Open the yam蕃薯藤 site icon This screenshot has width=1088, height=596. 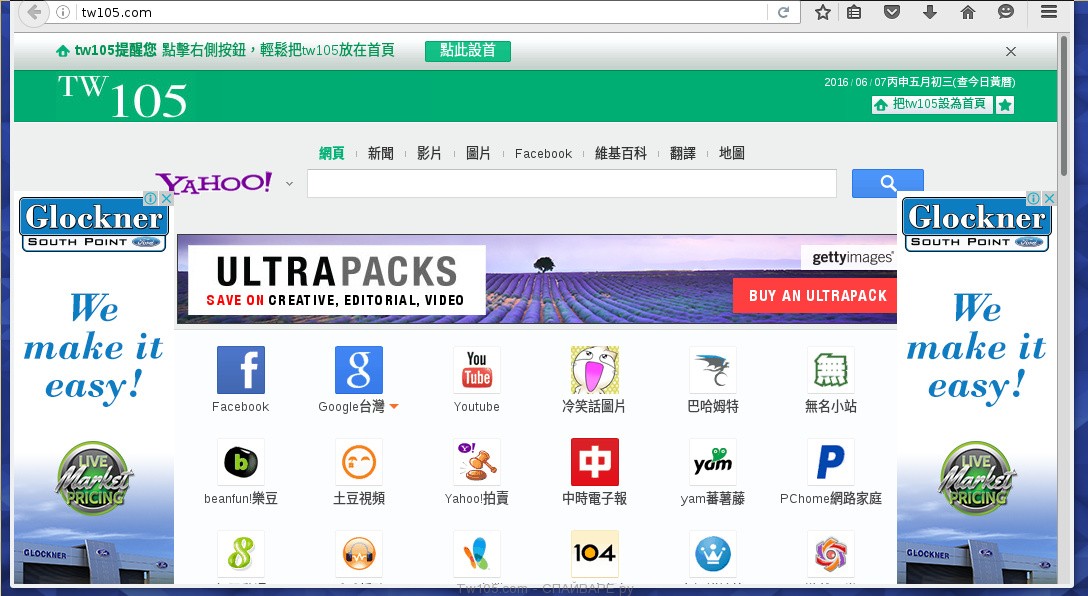(713, 461)
